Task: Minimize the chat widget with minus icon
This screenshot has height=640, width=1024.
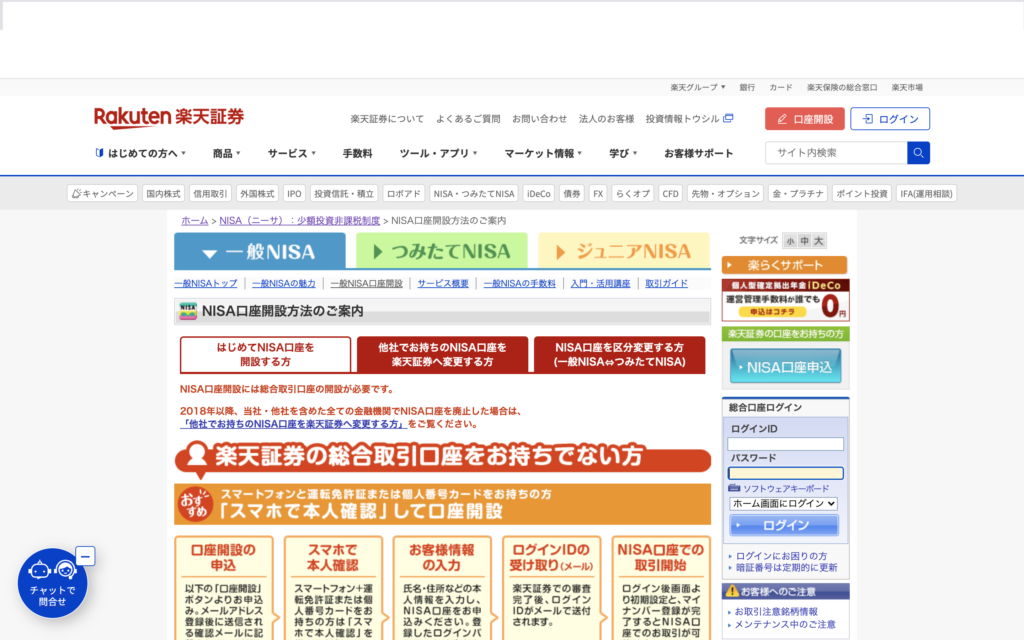Action: click(x=85, y=556)
